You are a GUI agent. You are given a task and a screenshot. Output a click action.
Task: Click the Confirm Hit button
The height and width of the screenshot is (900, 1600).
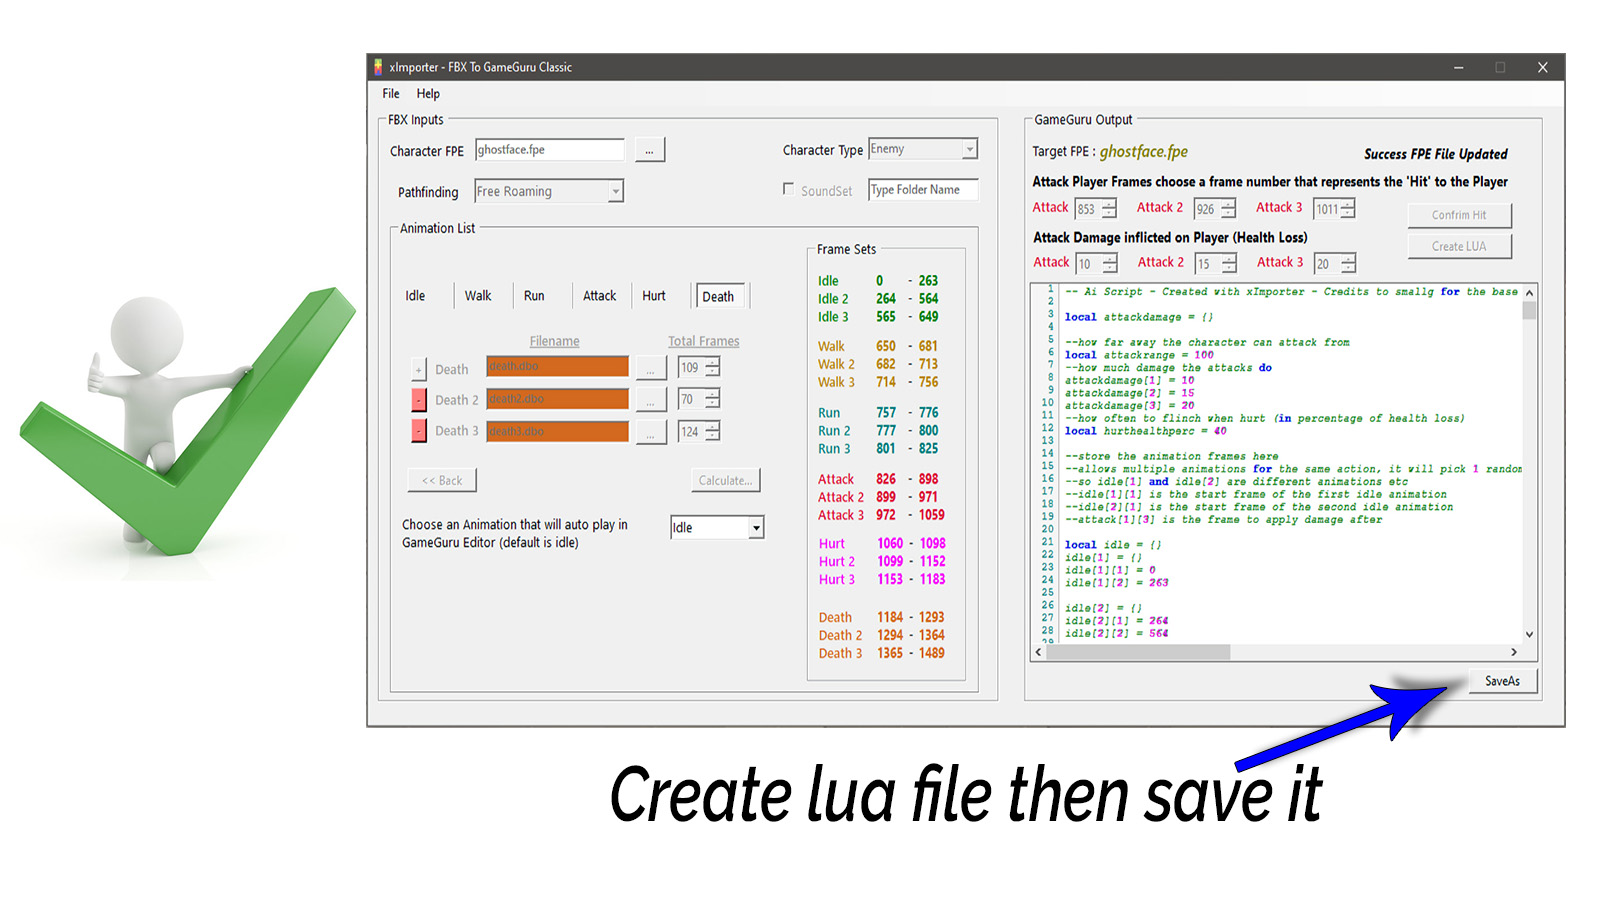(x=1459, y=215)
